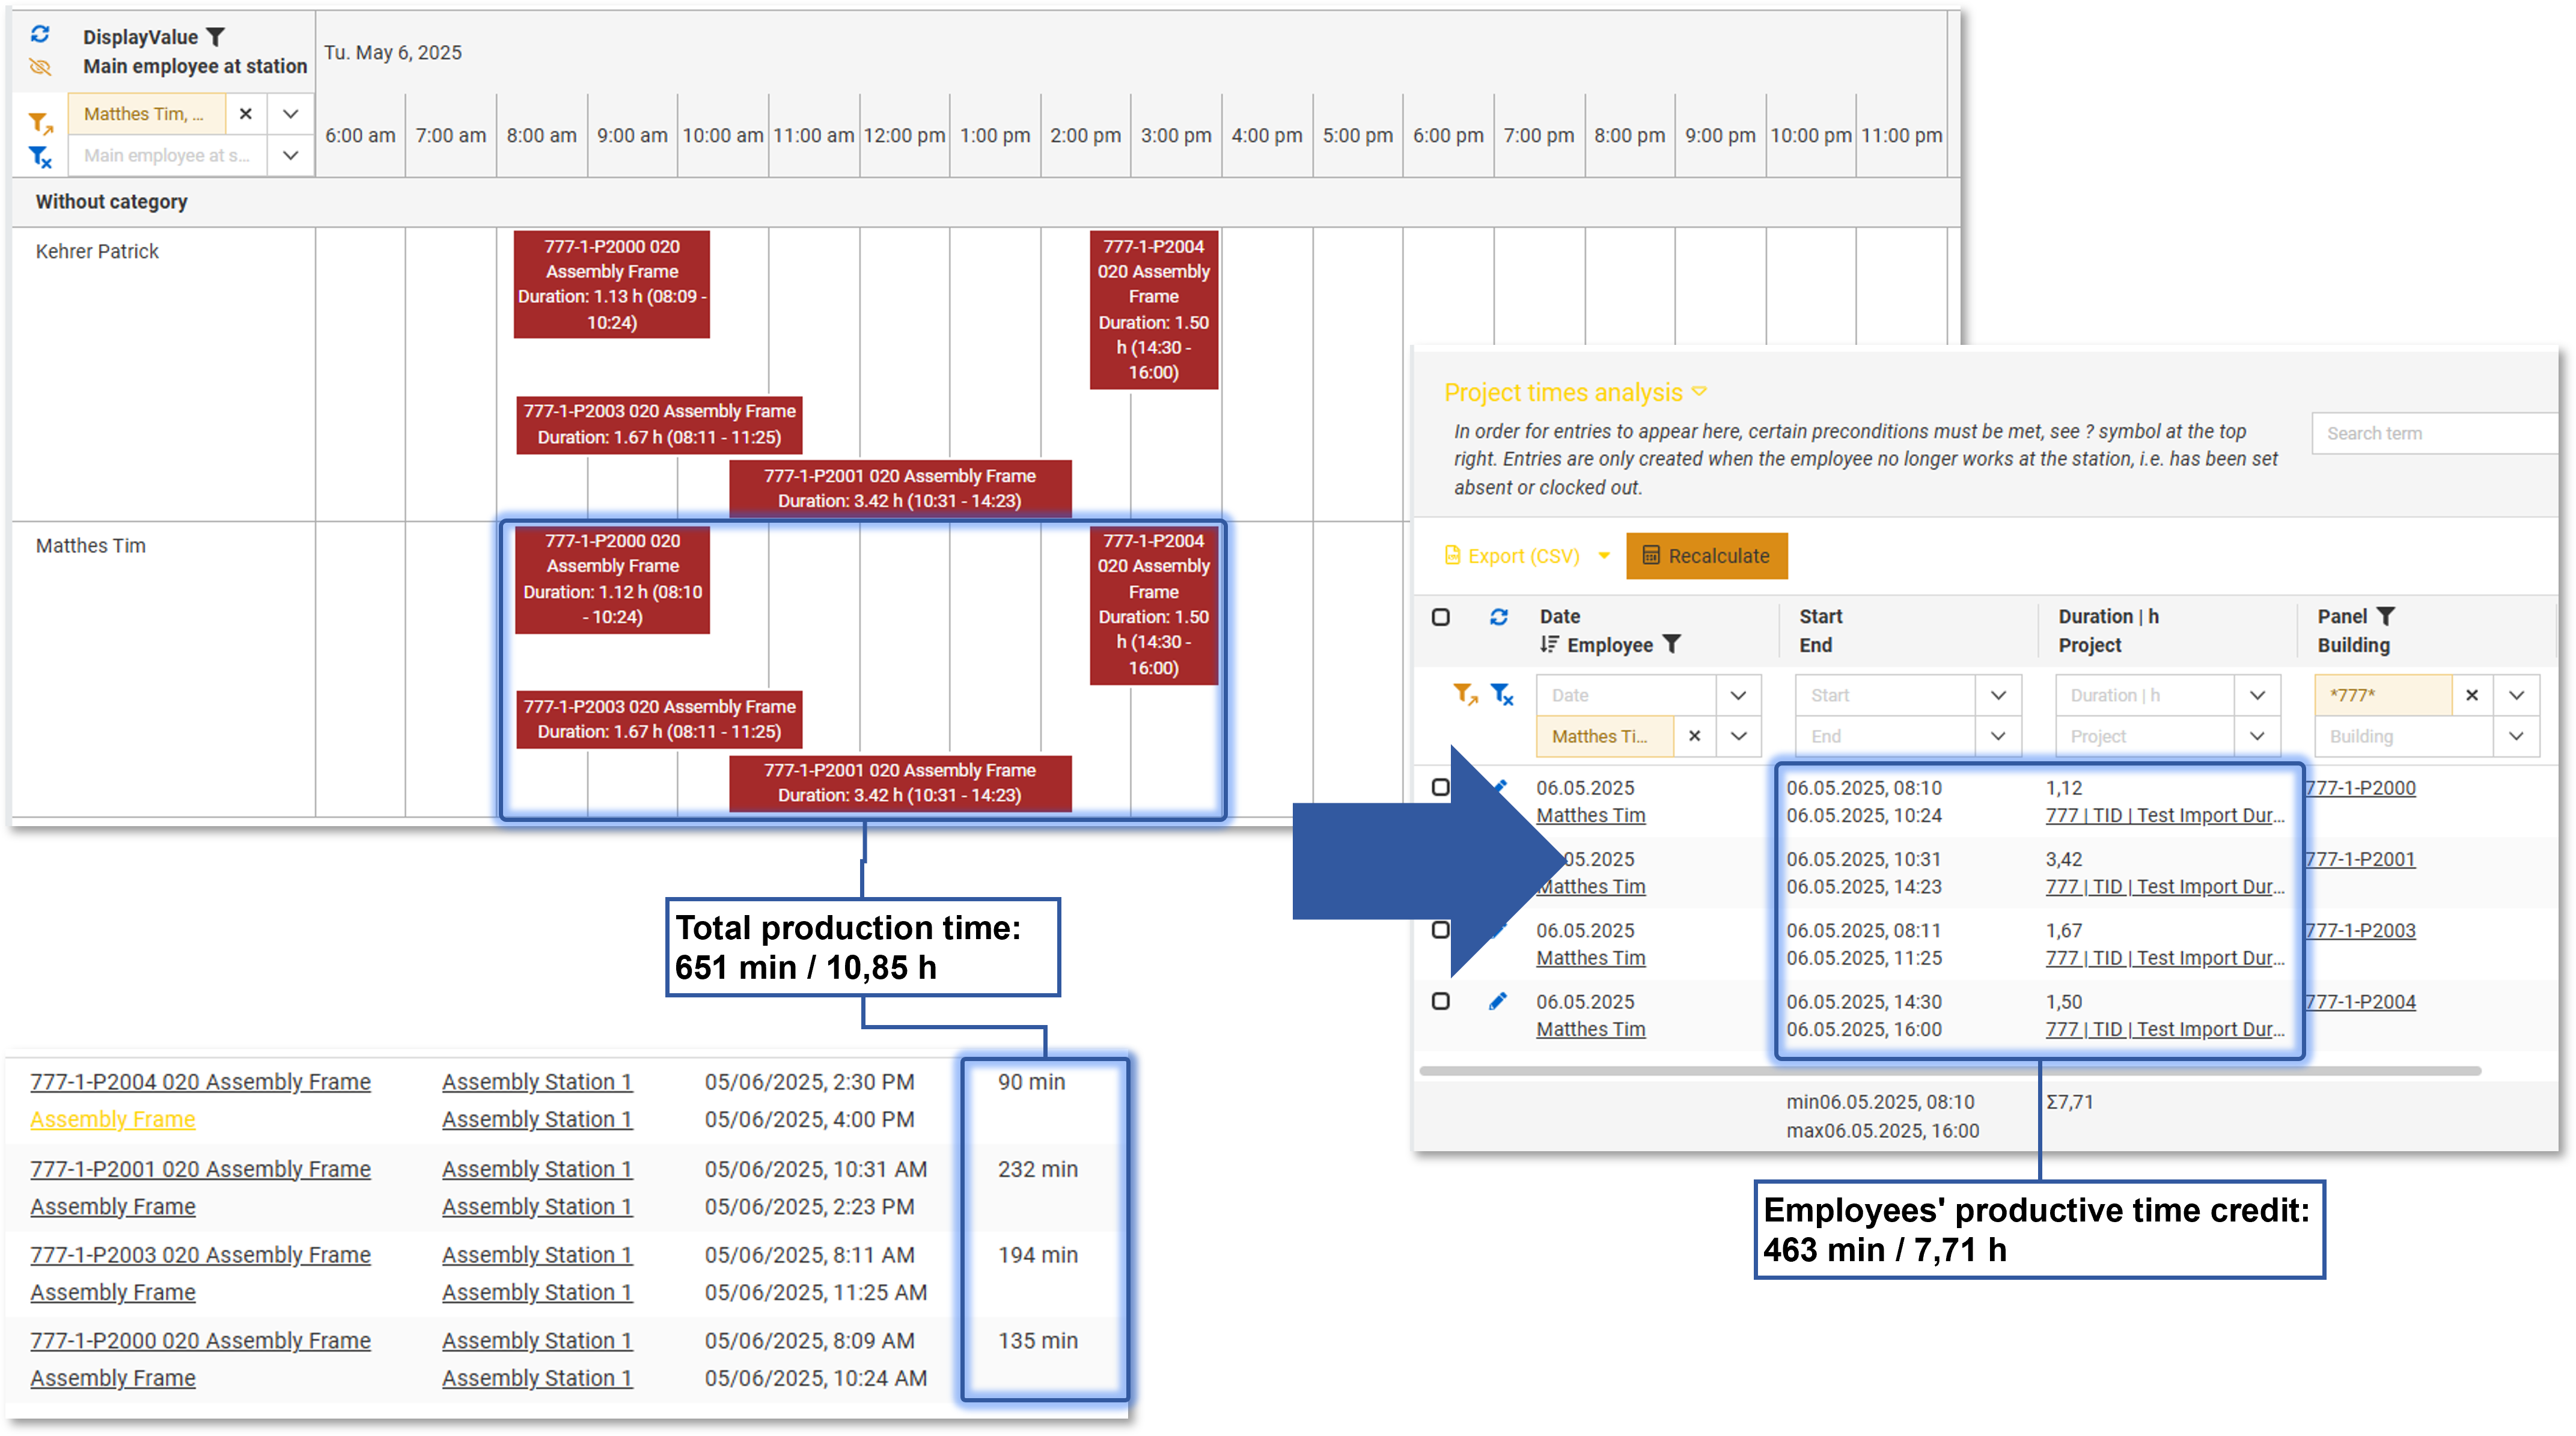Click the Employee column filter funnel
This screenshot has width=2576, height=1436.
pos(1671,645)
